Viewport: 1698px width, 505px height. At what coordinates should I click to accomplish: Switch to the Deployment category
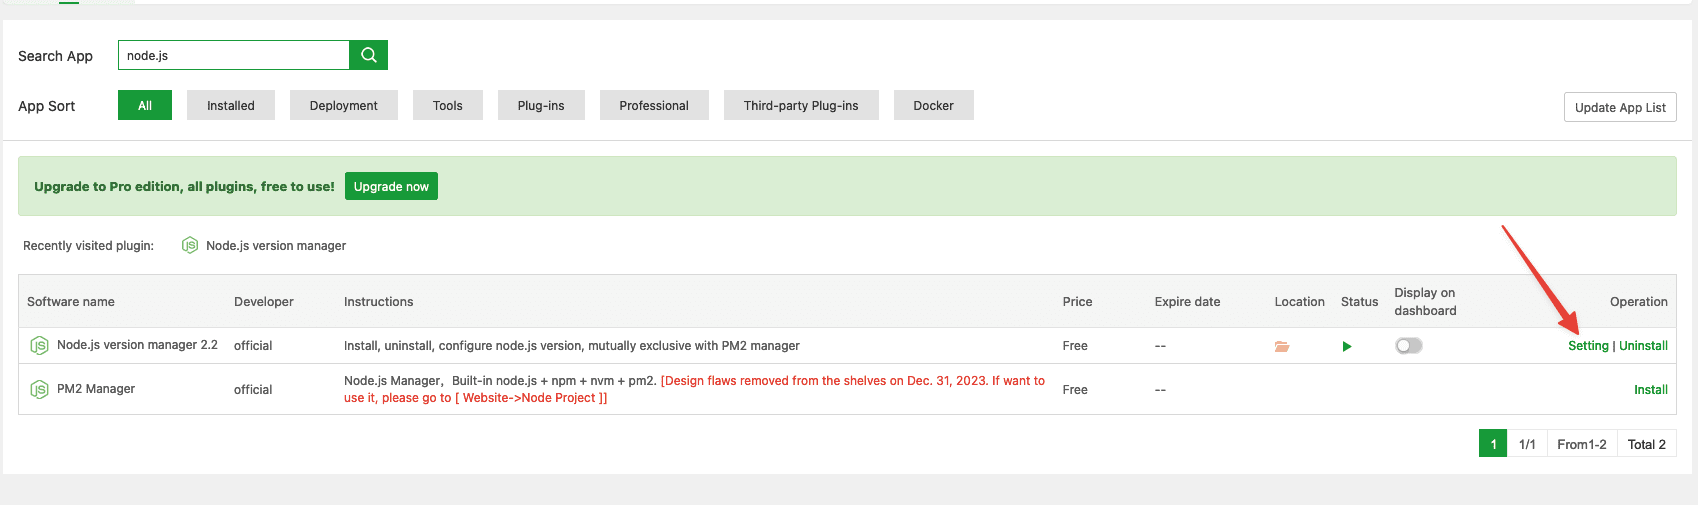pyautogui.click(x=343, y=105)
